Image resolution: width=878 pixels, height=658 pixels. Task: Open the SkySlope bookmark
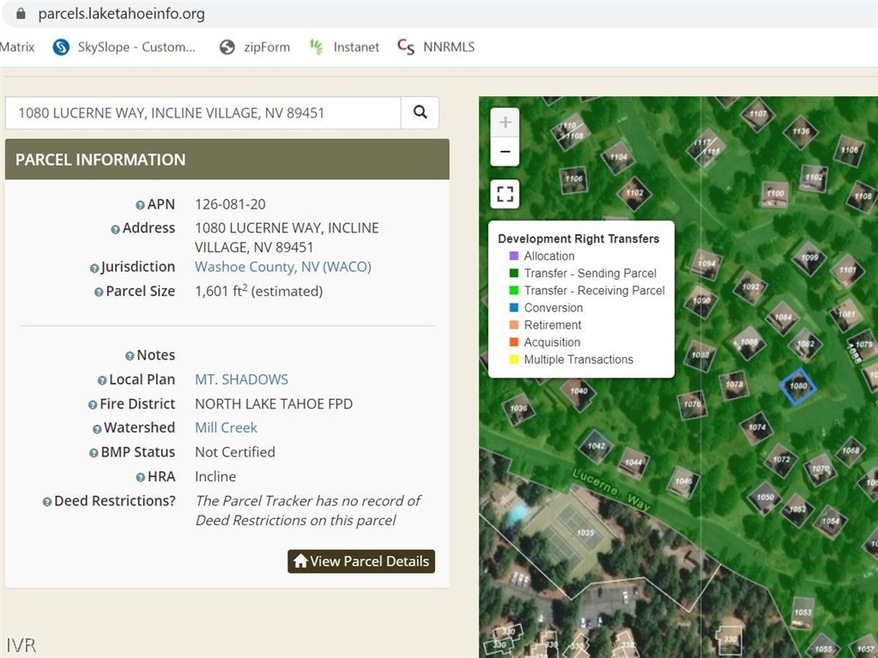click(x=124, y=47)
